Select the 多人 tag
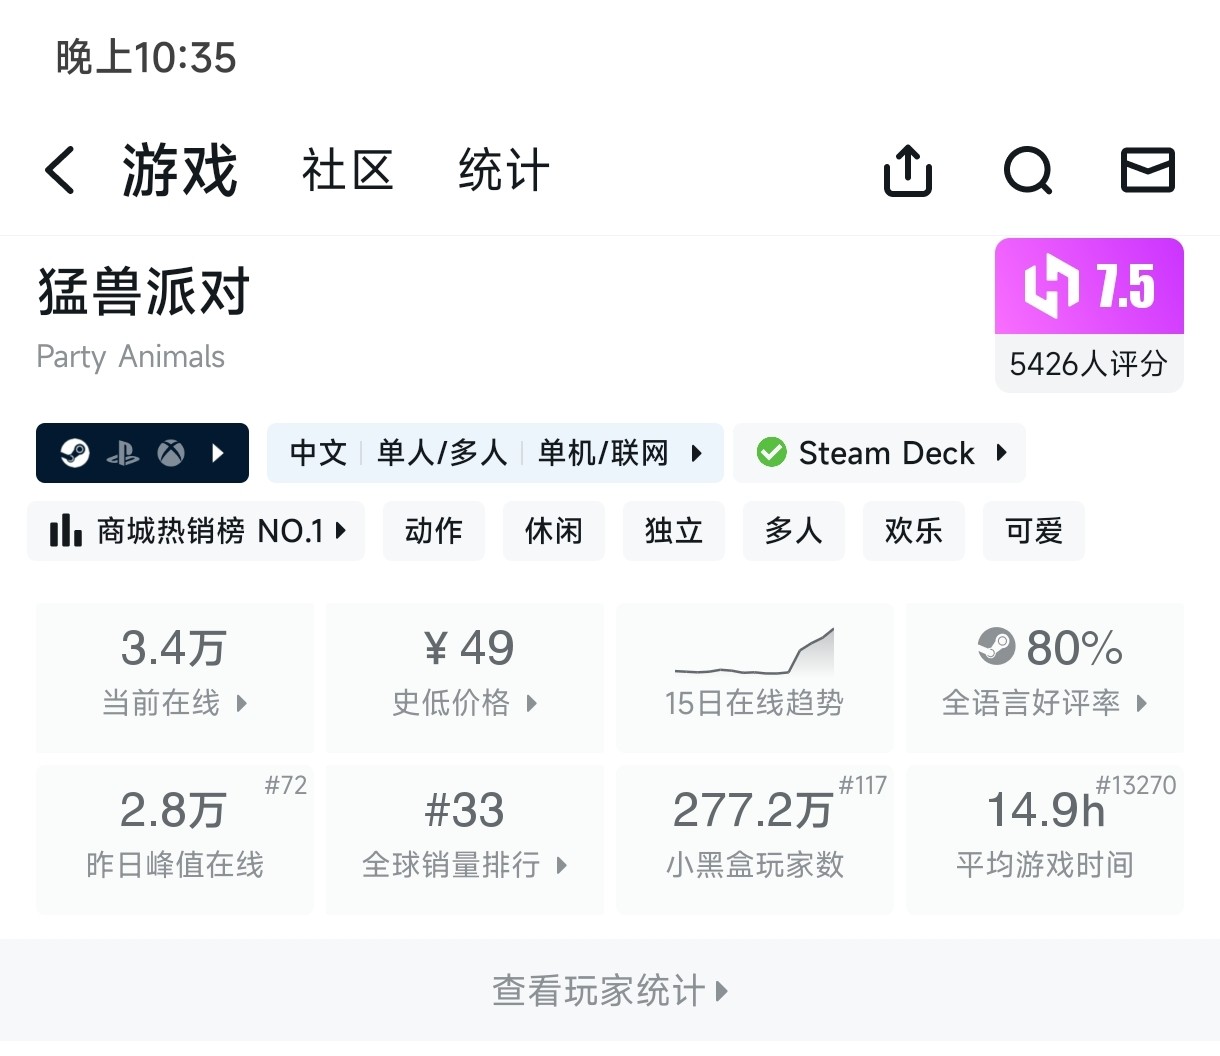1220x1056 pixels. pos(794,530)
